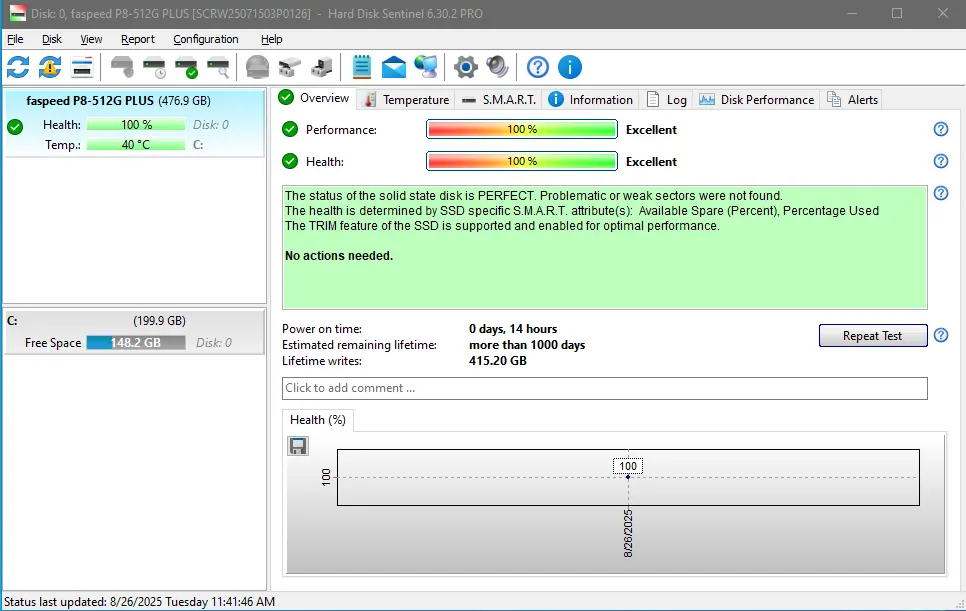Select the Overview tab
This screenshot has width=966, height=611.
point(314,98)
